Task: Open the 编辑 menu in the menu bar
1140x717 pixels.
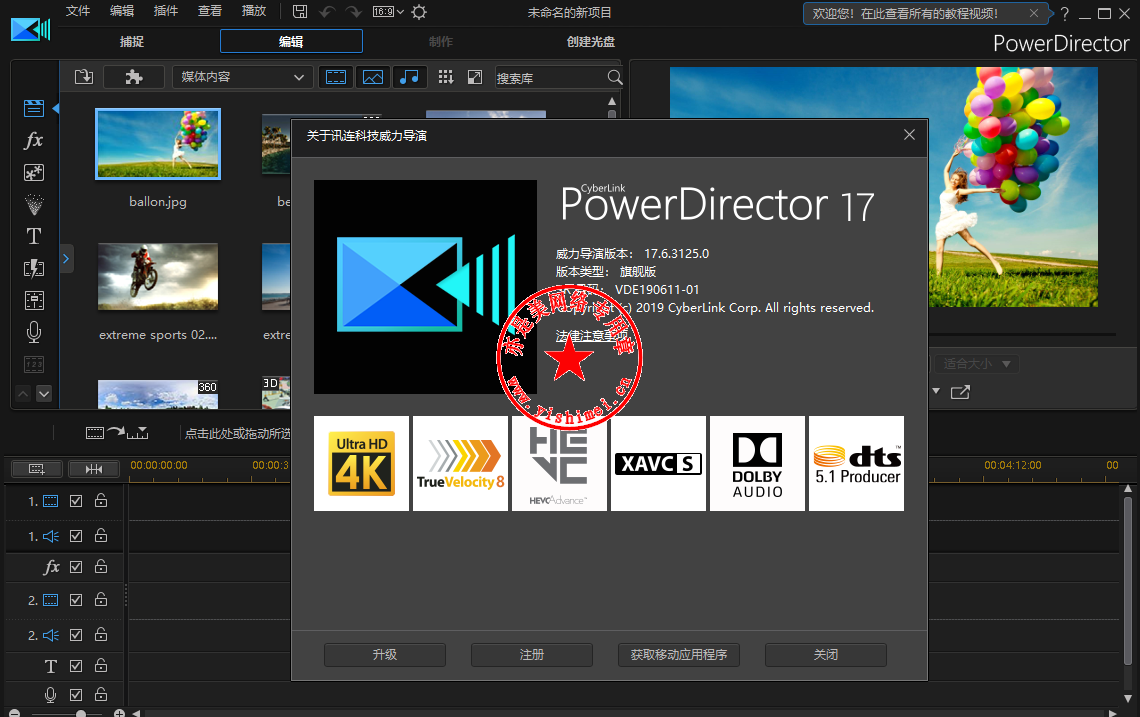Action: click(x=122, y=11)
